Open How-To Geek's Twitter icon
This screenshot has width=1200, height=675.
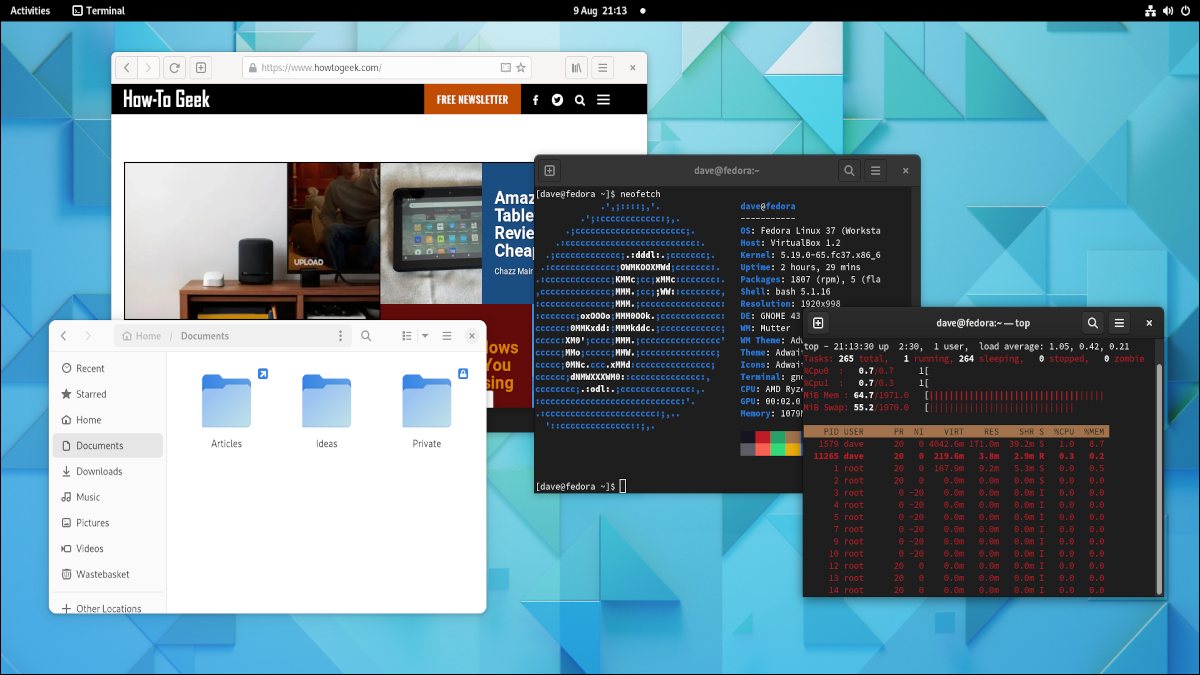(x=557, y=100)
